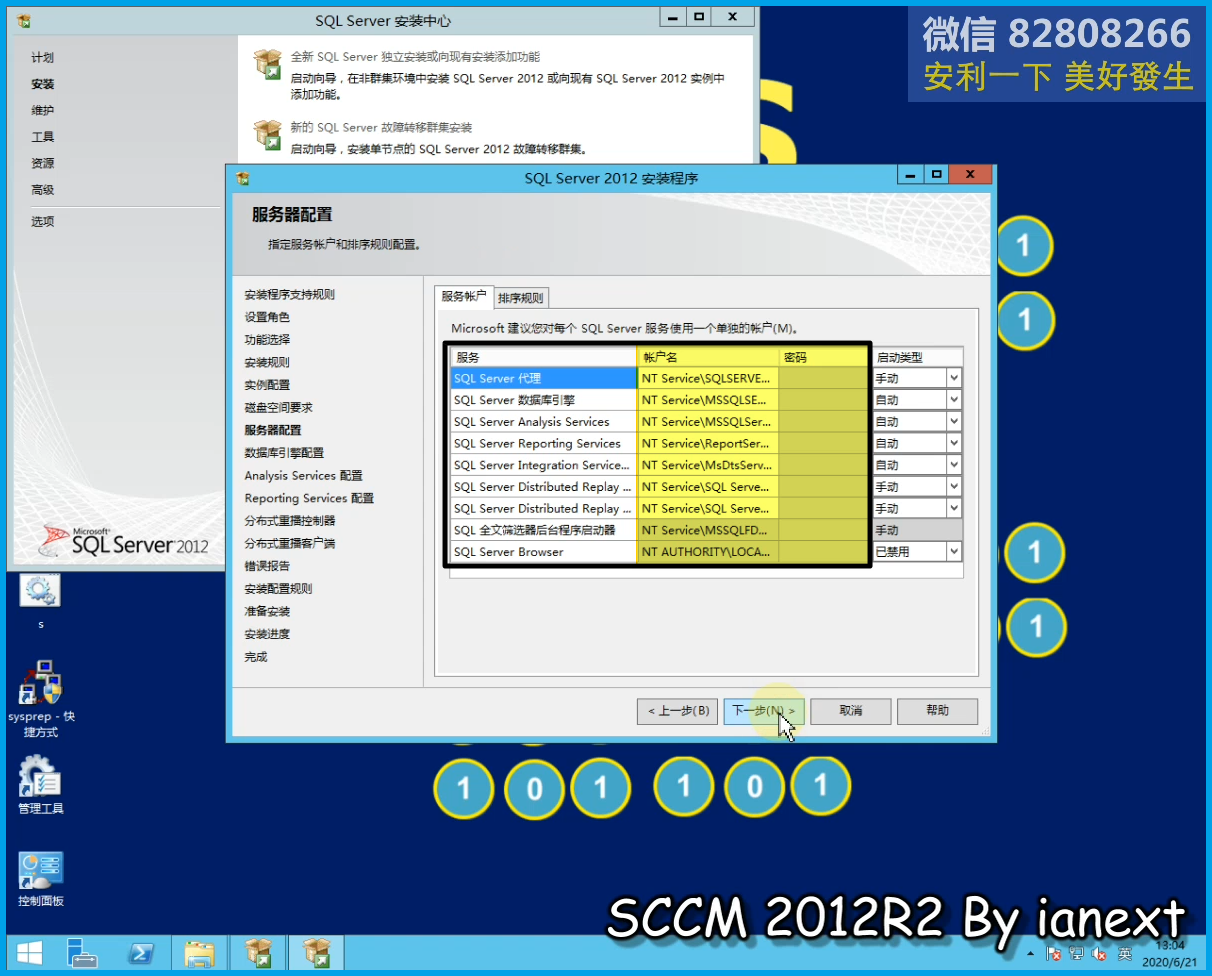Click the sound icon in the system tray
Viewport: 1212px width, 976px height.
pyautogui.click(x=1101, y=953)
